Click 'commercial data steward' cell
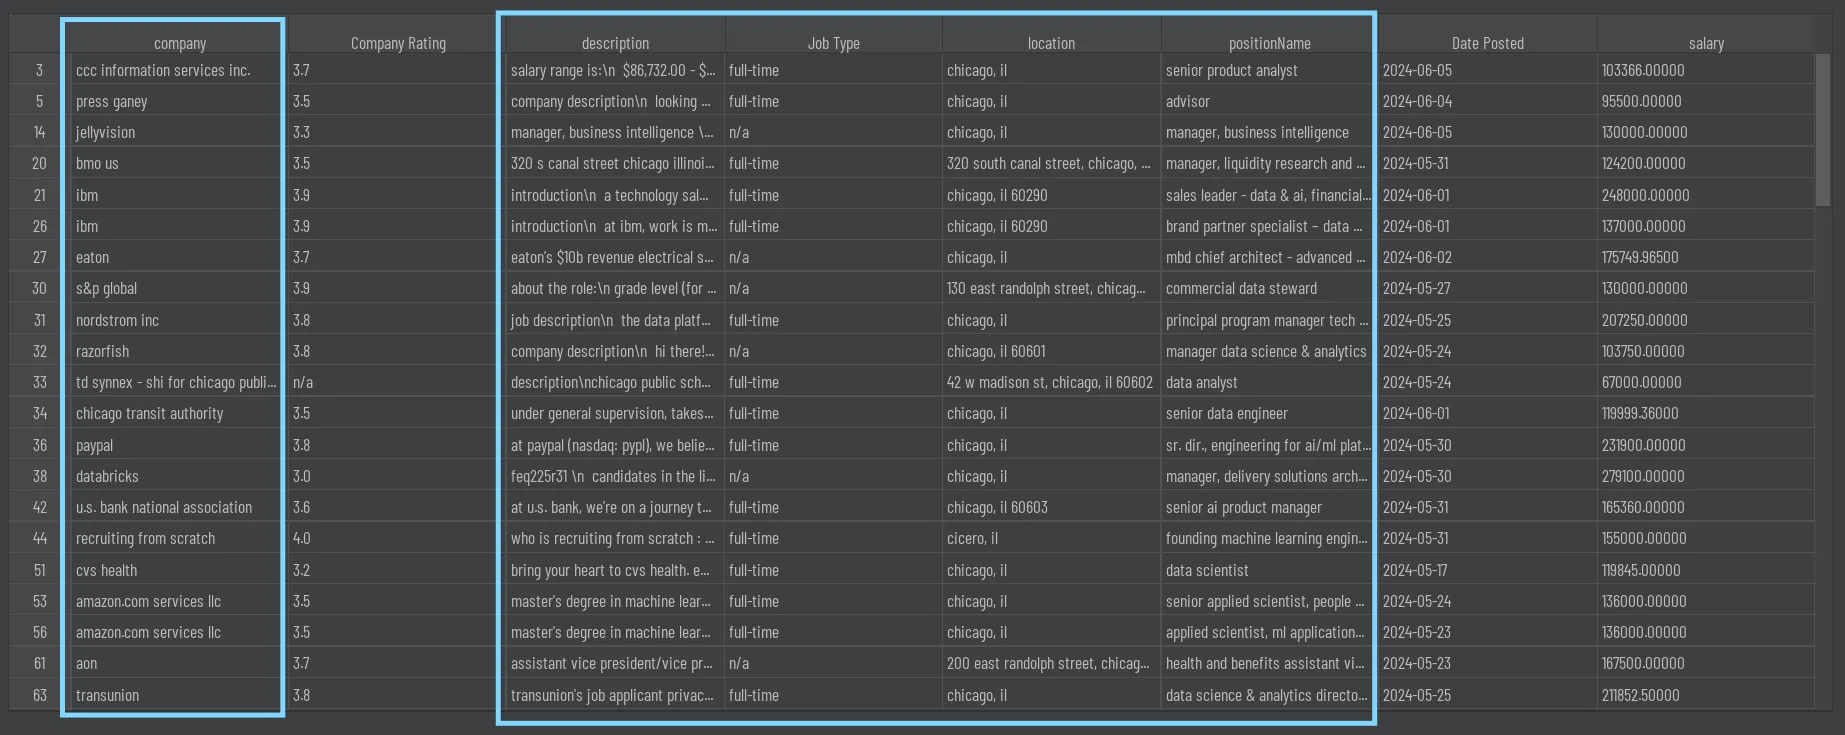 pos(1269,288)
